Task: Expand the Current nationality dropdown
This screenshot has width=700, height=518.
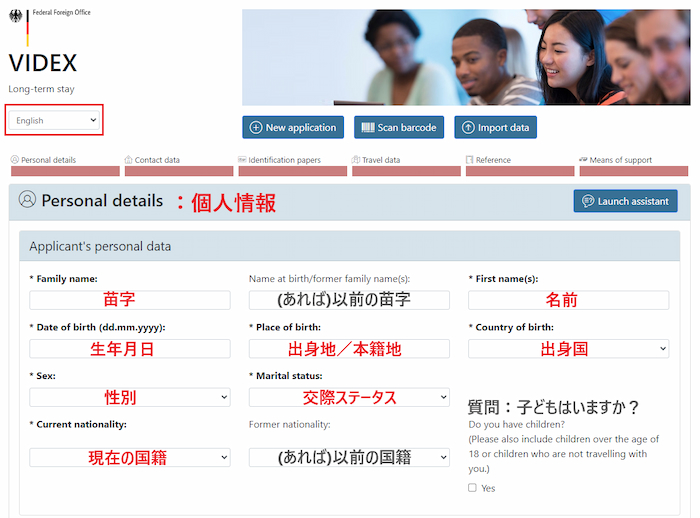Action: click(129, 457)
